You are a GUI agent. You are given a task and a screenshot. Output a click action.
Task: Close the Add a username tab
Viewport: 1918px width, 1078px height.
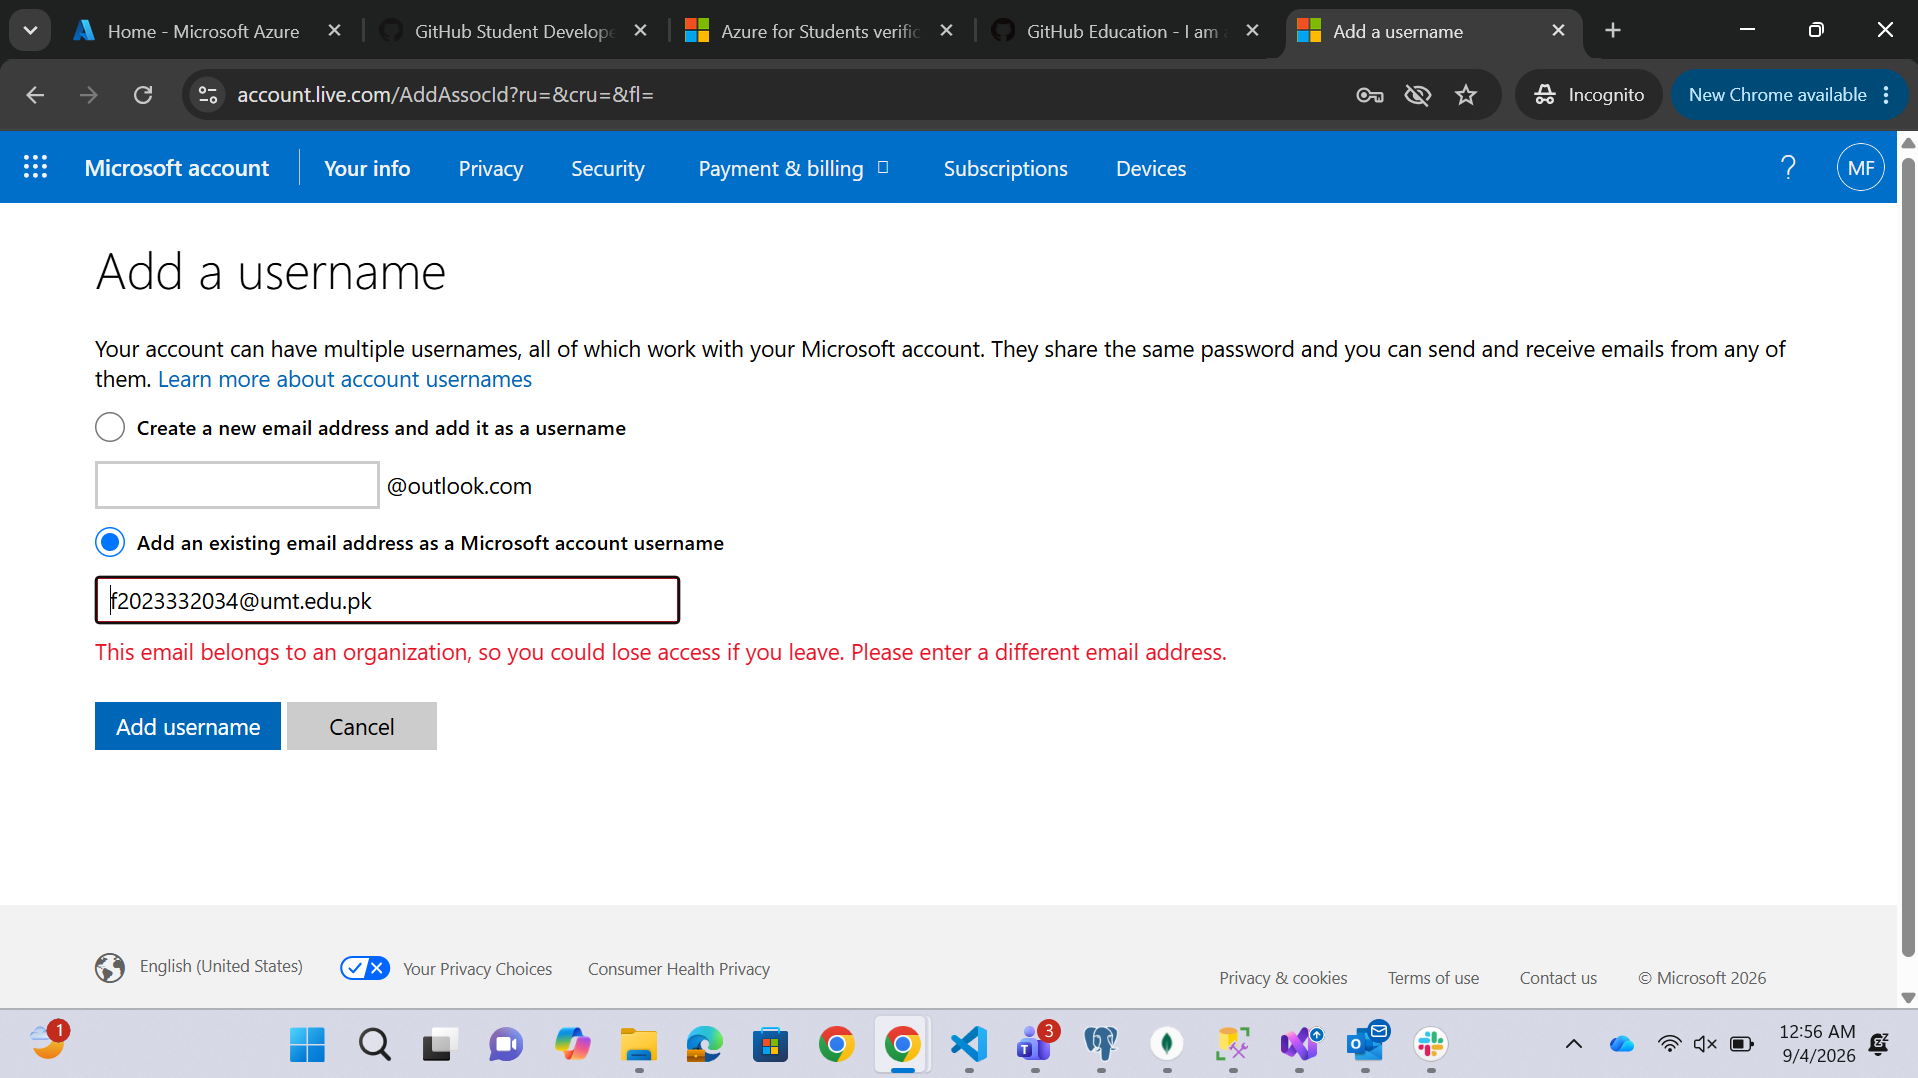click(x=1558, y=31)
